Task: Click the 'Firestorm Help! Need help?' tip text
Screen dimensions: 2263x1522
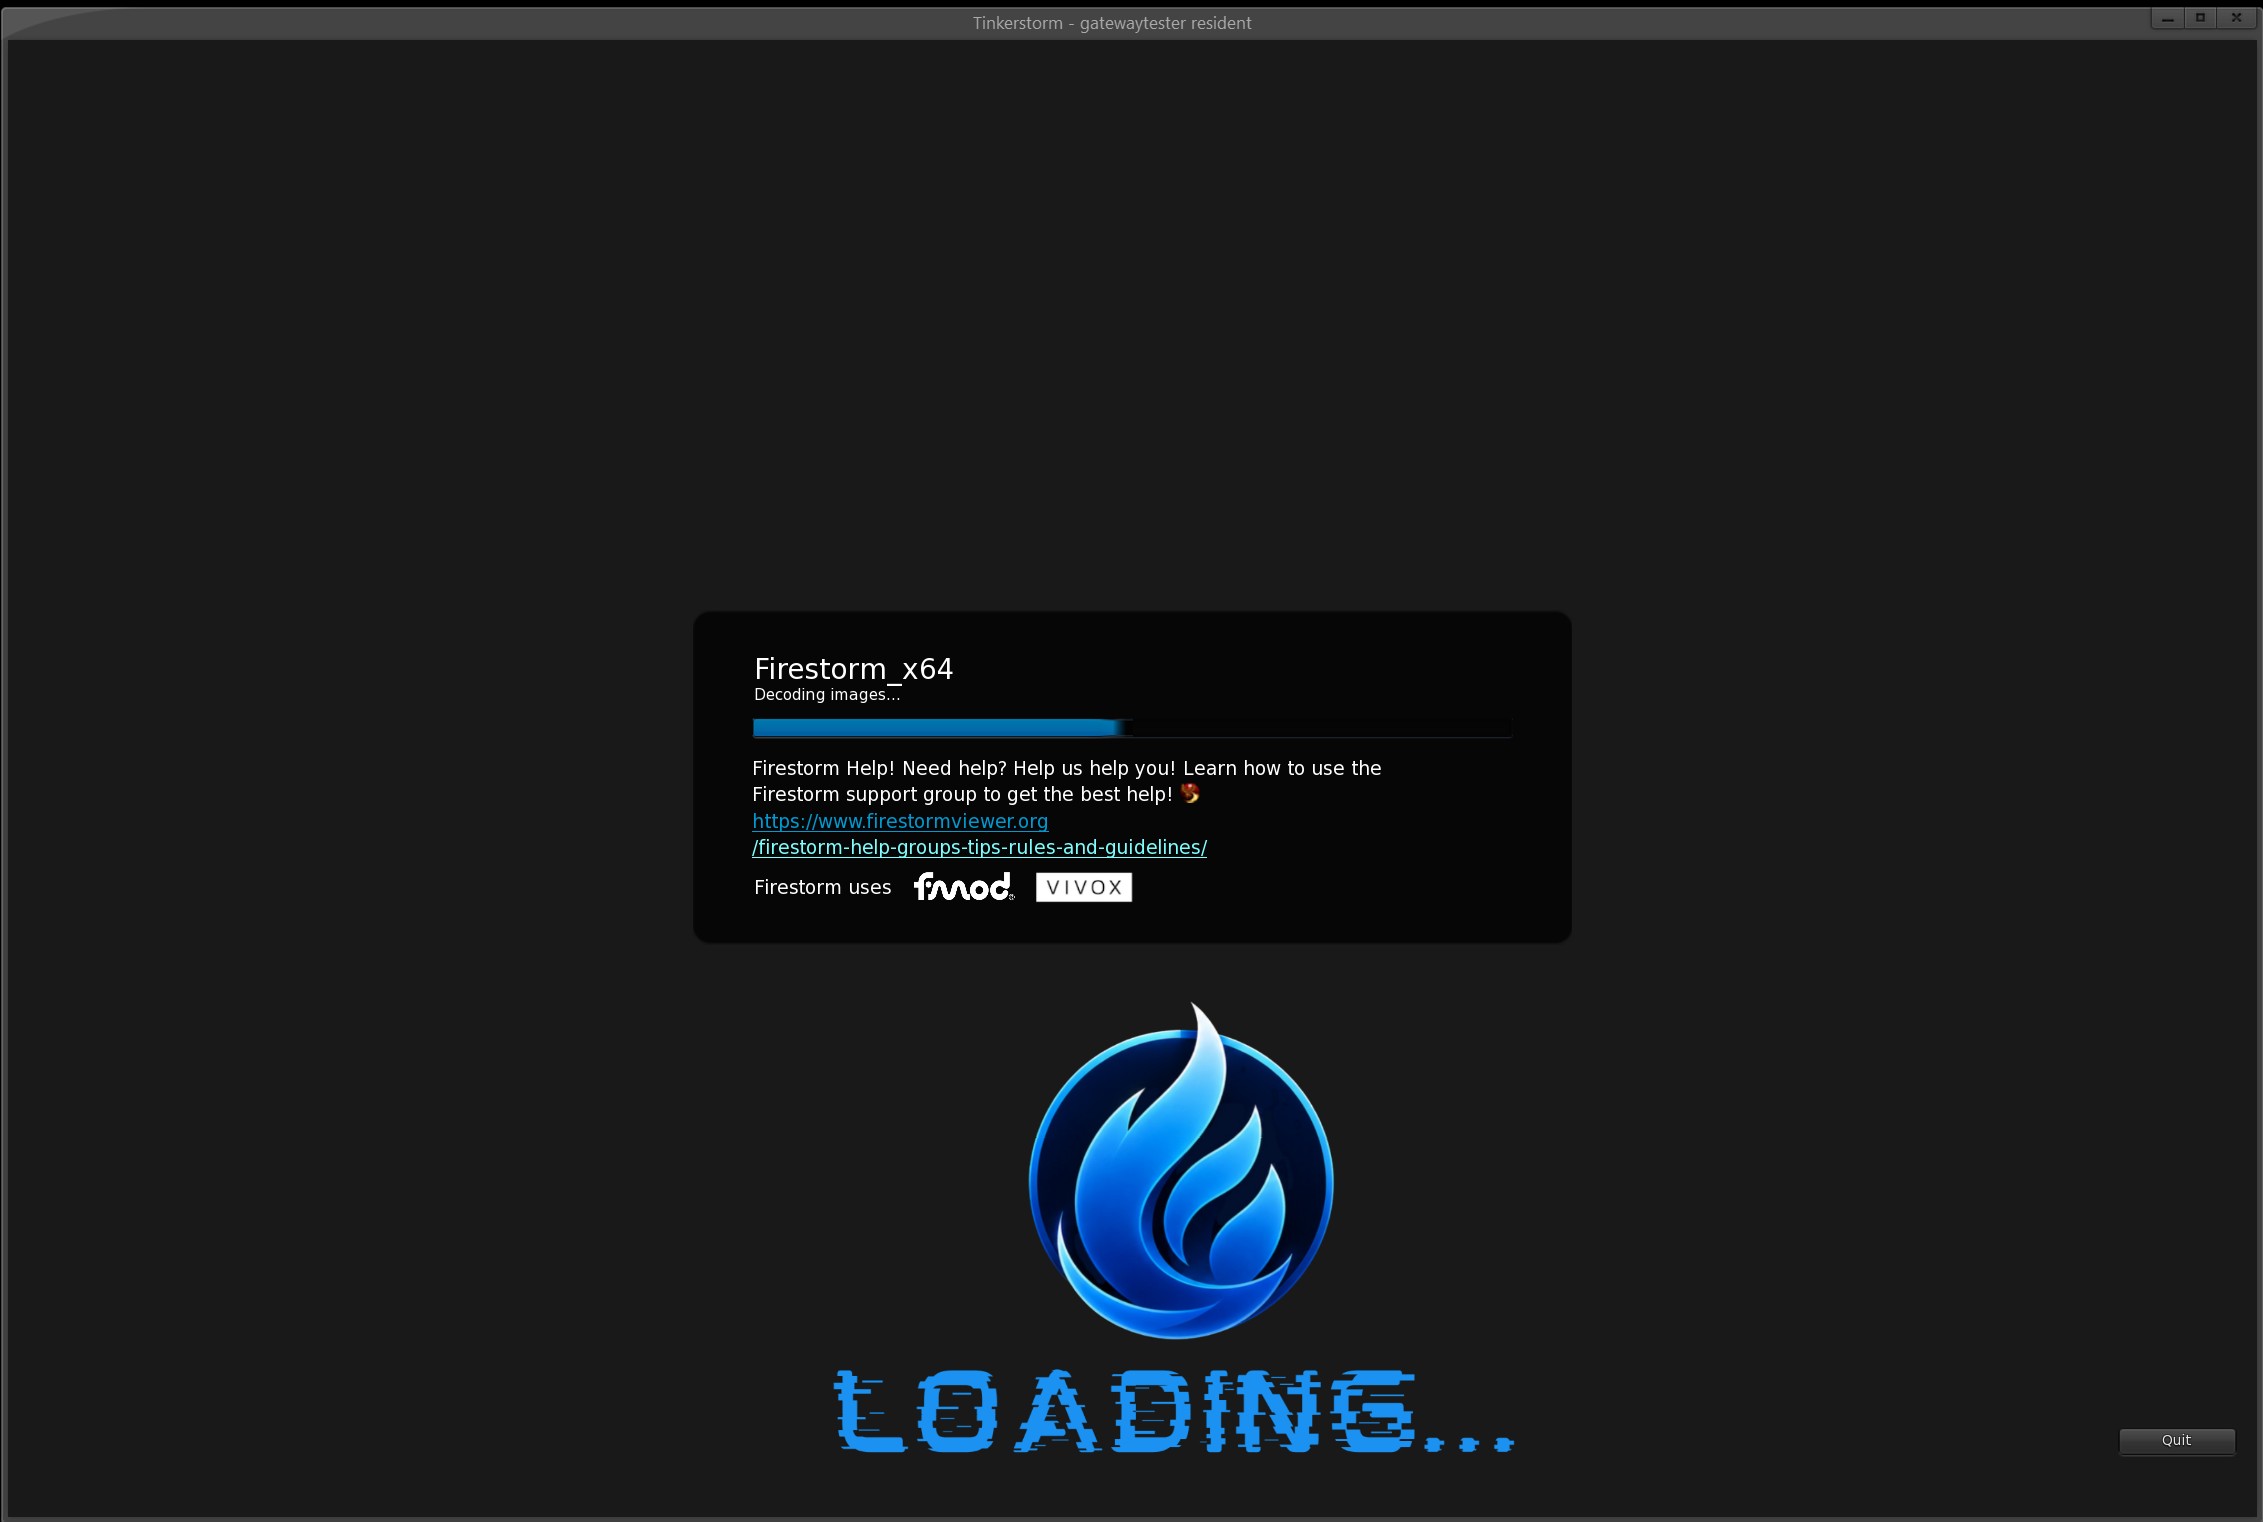Action: pyautogui.click(x=1067, y=781)
